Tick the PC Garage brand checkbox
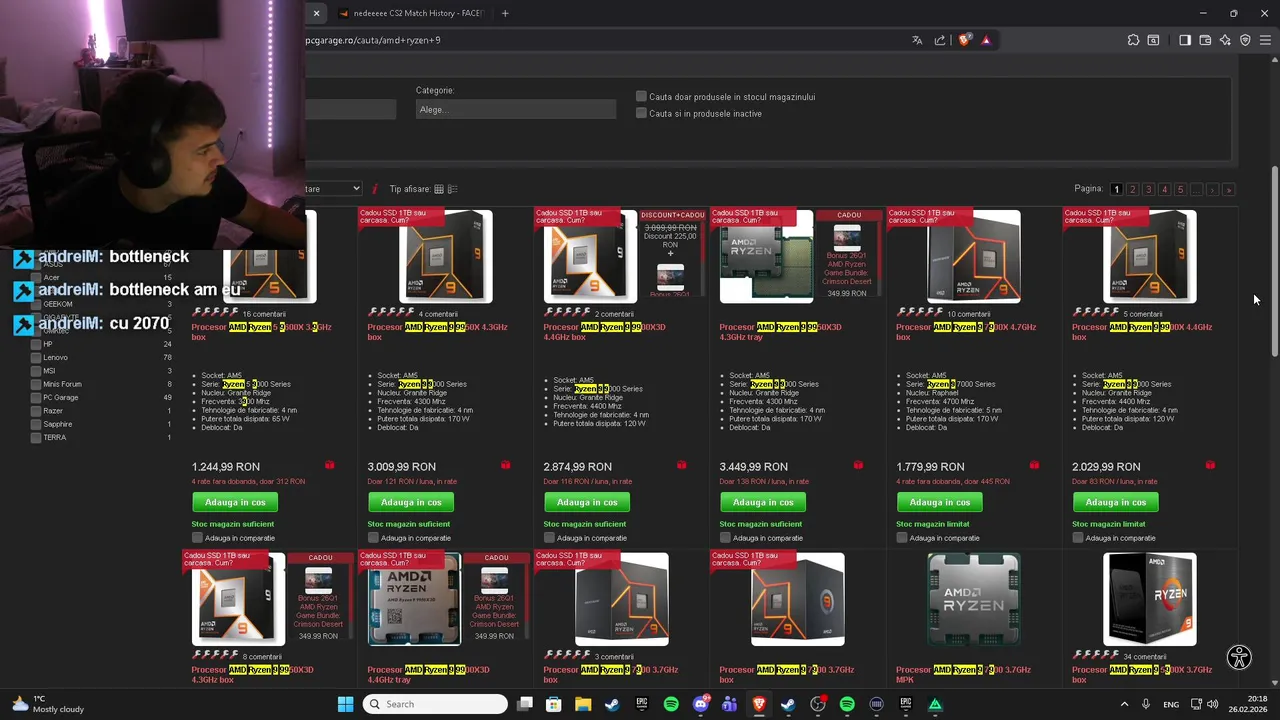 coord(36,397)
